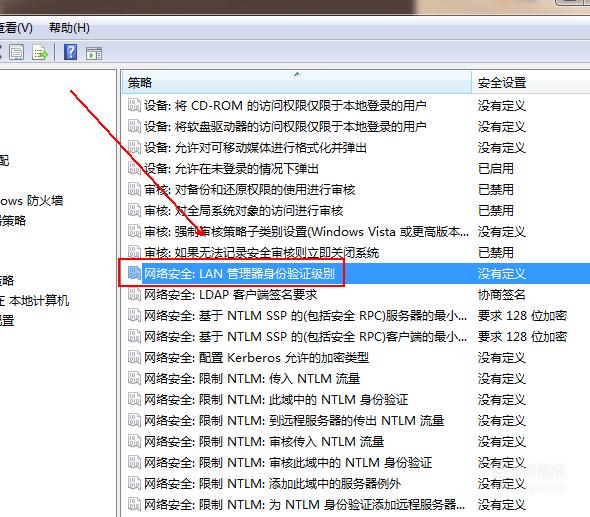Select NTLM SSP 客户端的最小 policy row
The height and width of the screenshot is (517, 590).
[306, 337]
